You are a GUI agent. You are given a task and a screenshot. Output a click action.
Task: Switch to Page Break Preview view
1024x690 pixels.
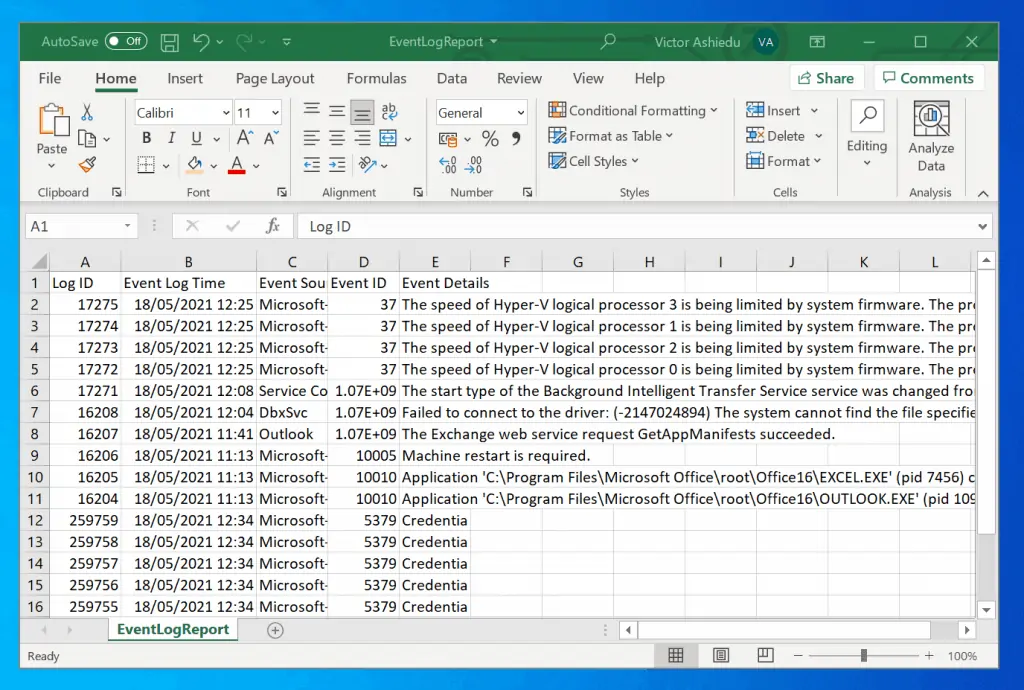[765, 656]
